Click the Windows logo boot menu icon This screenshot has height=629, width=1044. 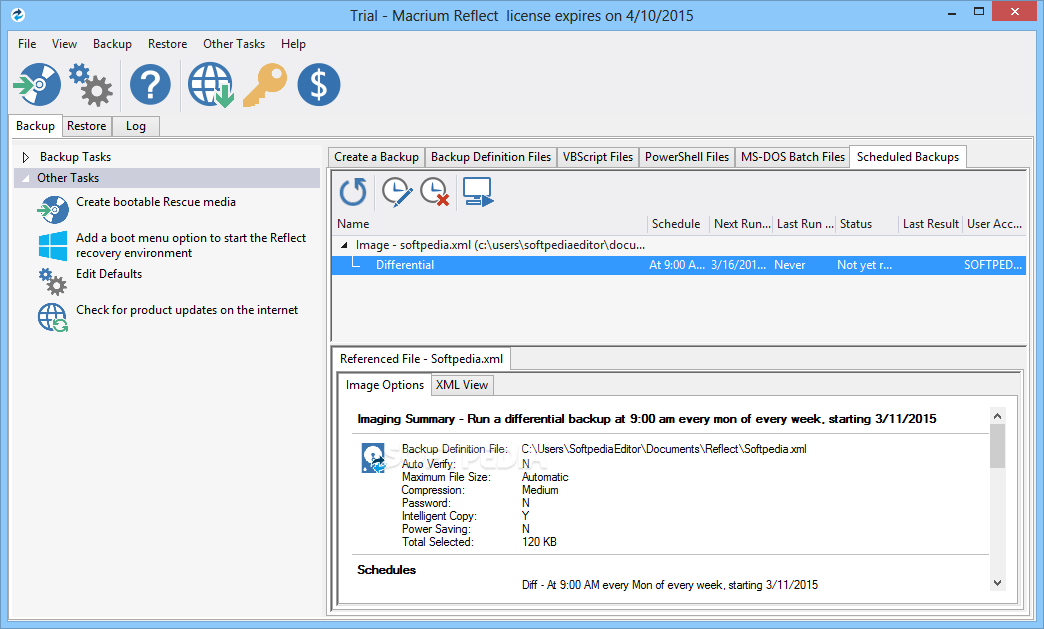coord(53,246)
